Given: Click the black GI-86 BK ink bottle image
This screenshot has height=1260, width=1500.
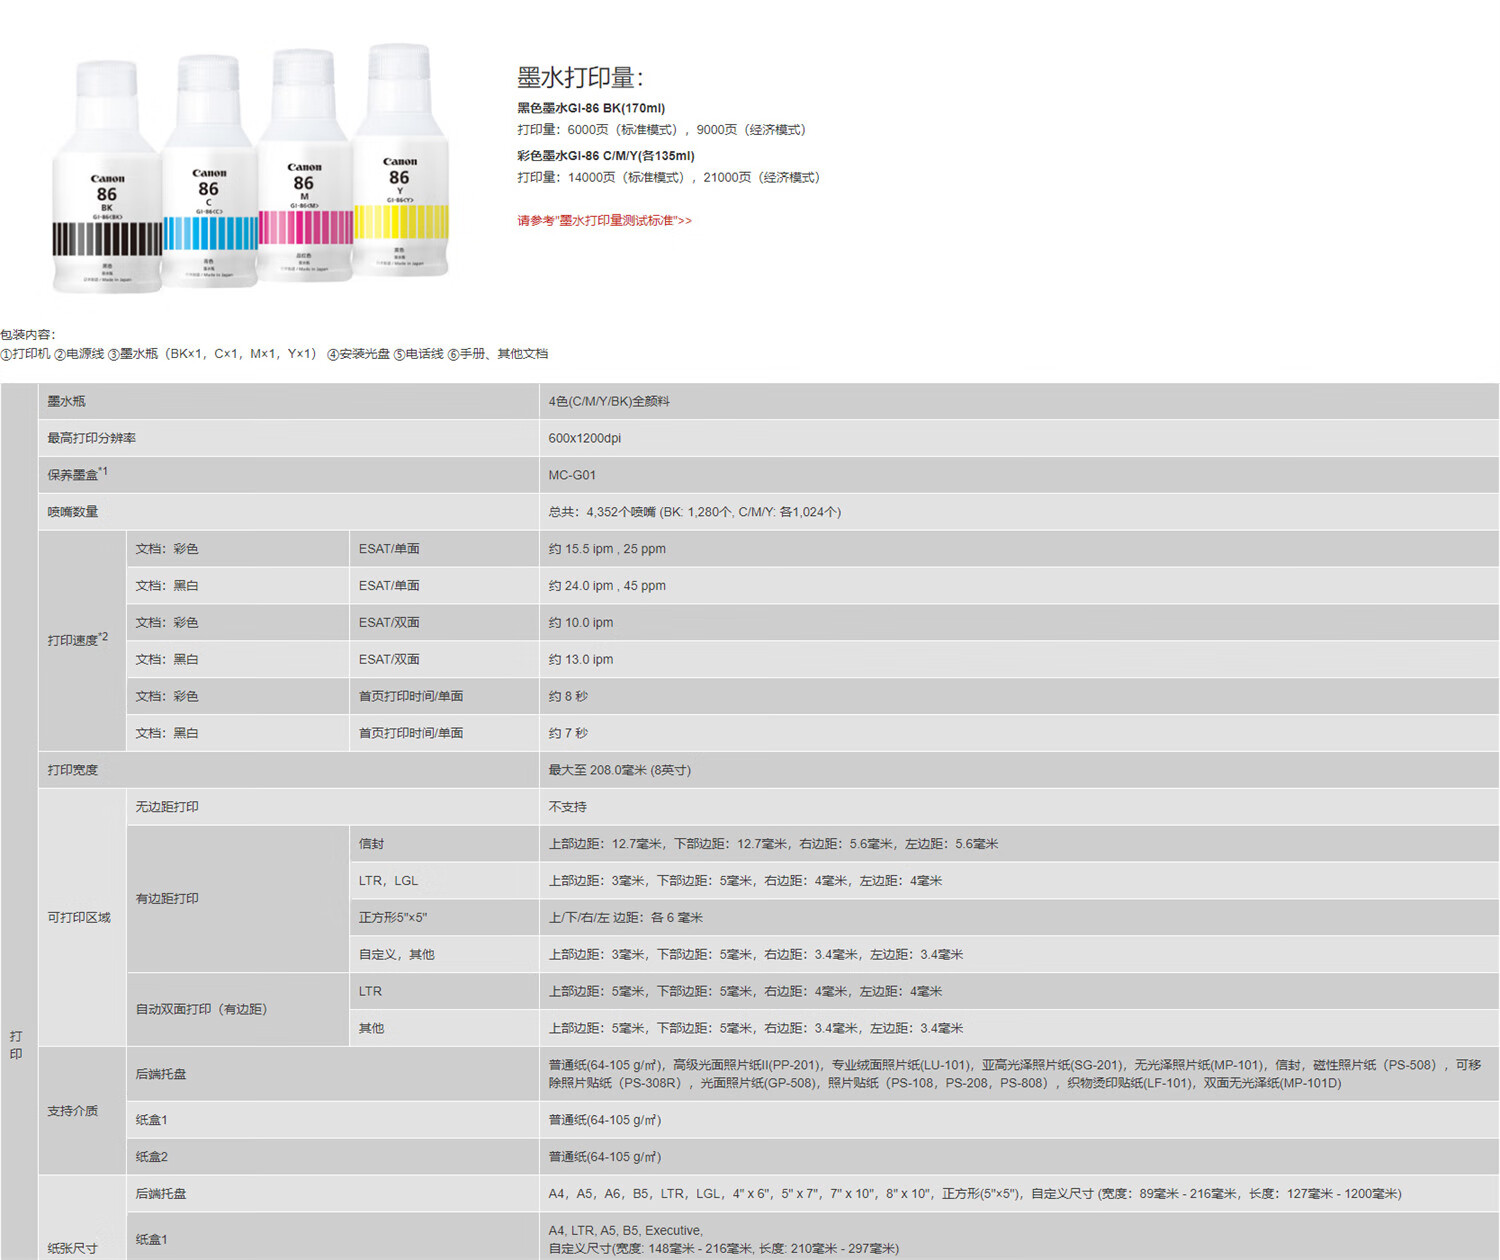Looking at the screenshot, I should [107, 176].
